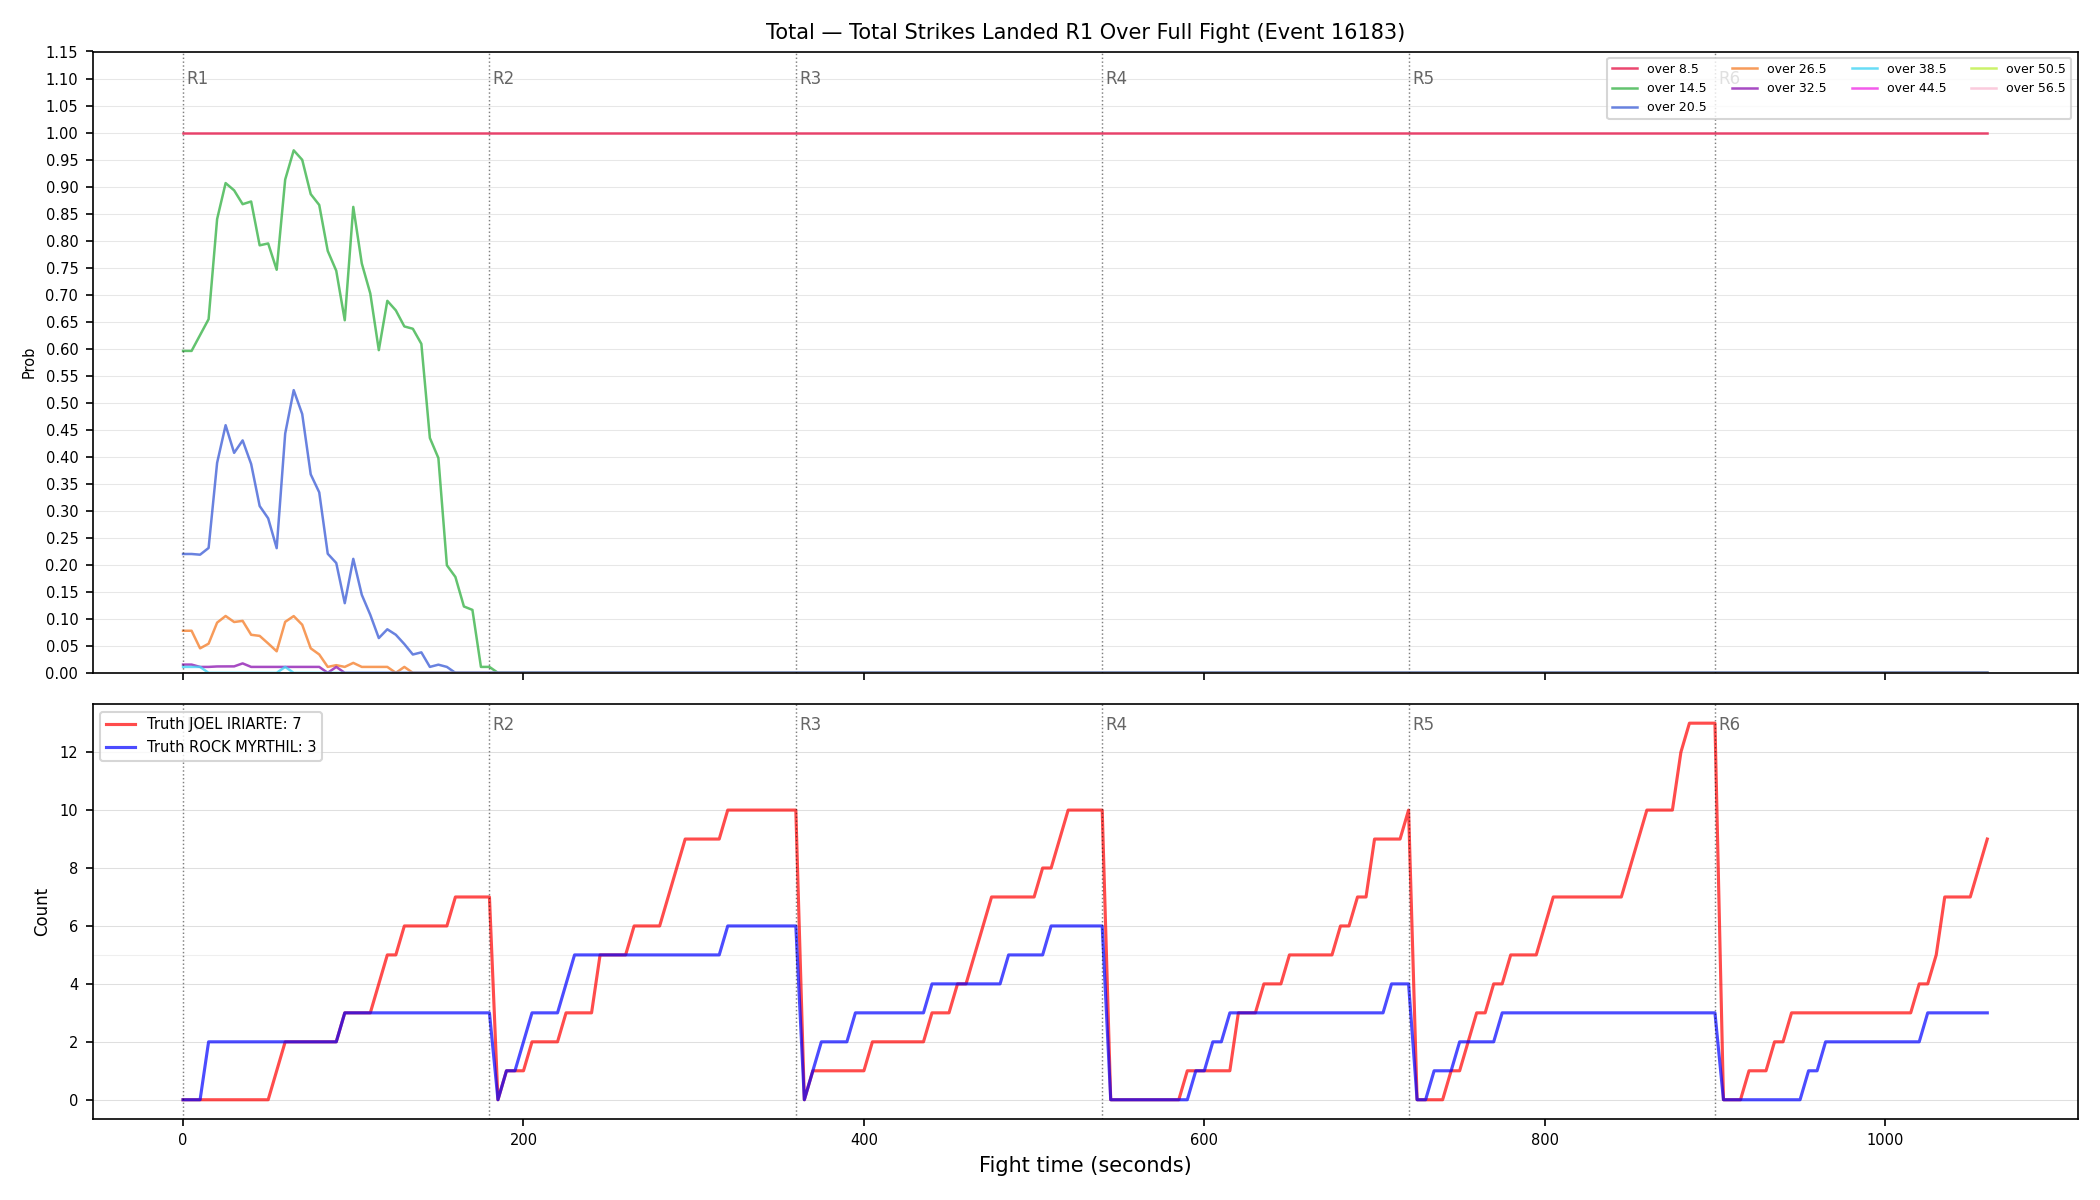Image resolution: width=2100 pixels, height=1200 pixels.
Task: Click the 12 tick on the Count axis
Action: [x=69, y=752]
